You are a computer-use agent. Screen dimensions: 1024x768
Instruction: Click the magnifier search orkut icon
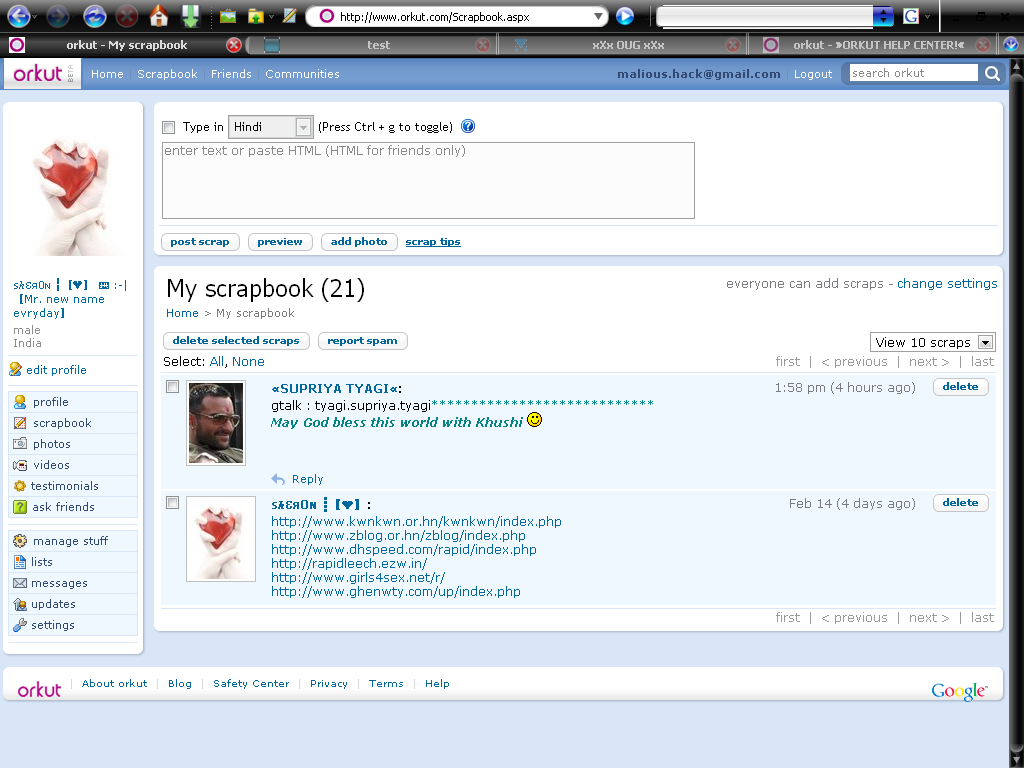click(992, 73)
